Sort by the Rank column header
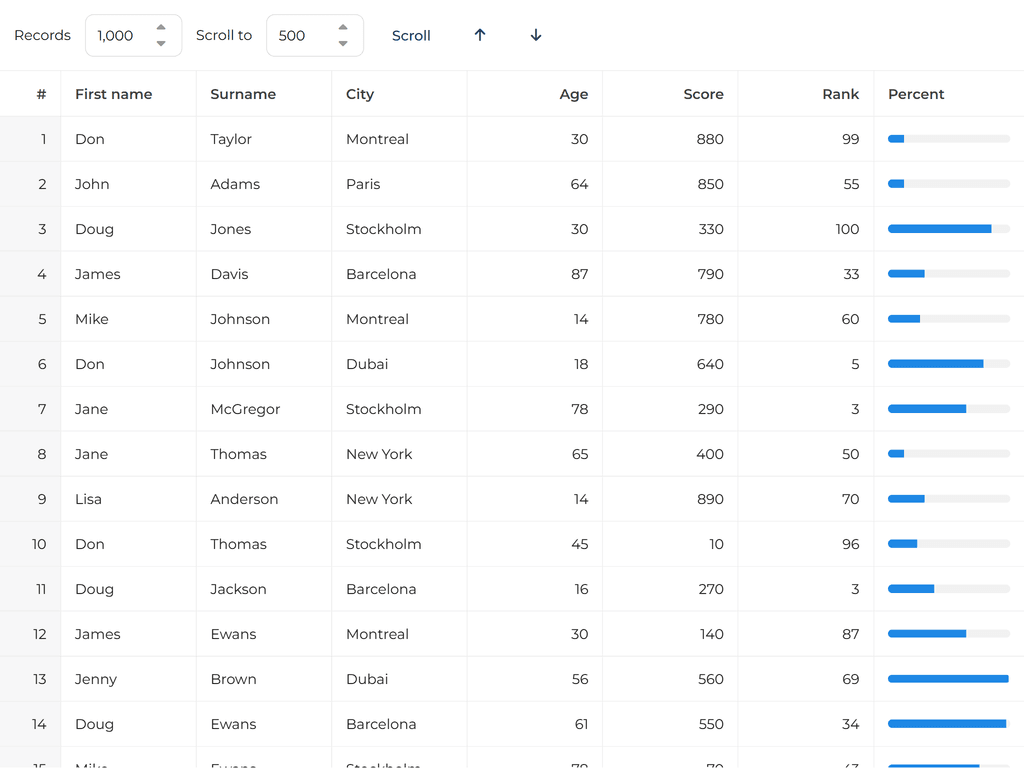This screenshot has height=768, width=1024. pyautogui.click(x=841, y=94)
